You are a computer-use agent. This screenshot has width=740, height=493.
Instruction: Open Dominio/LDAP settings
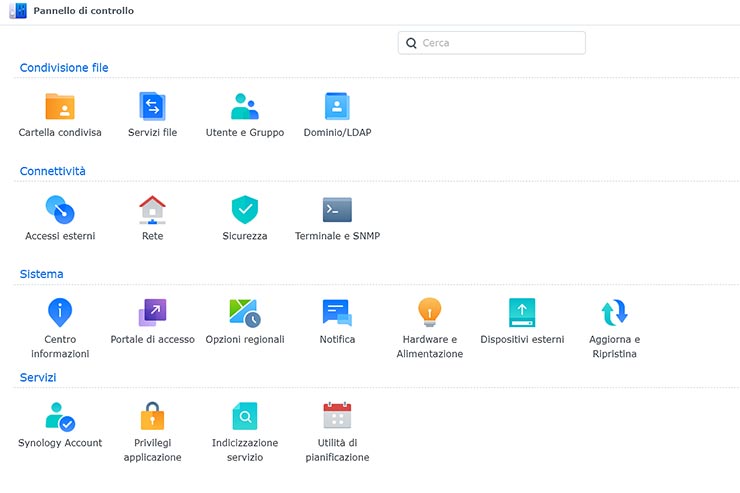coord(337,107)
